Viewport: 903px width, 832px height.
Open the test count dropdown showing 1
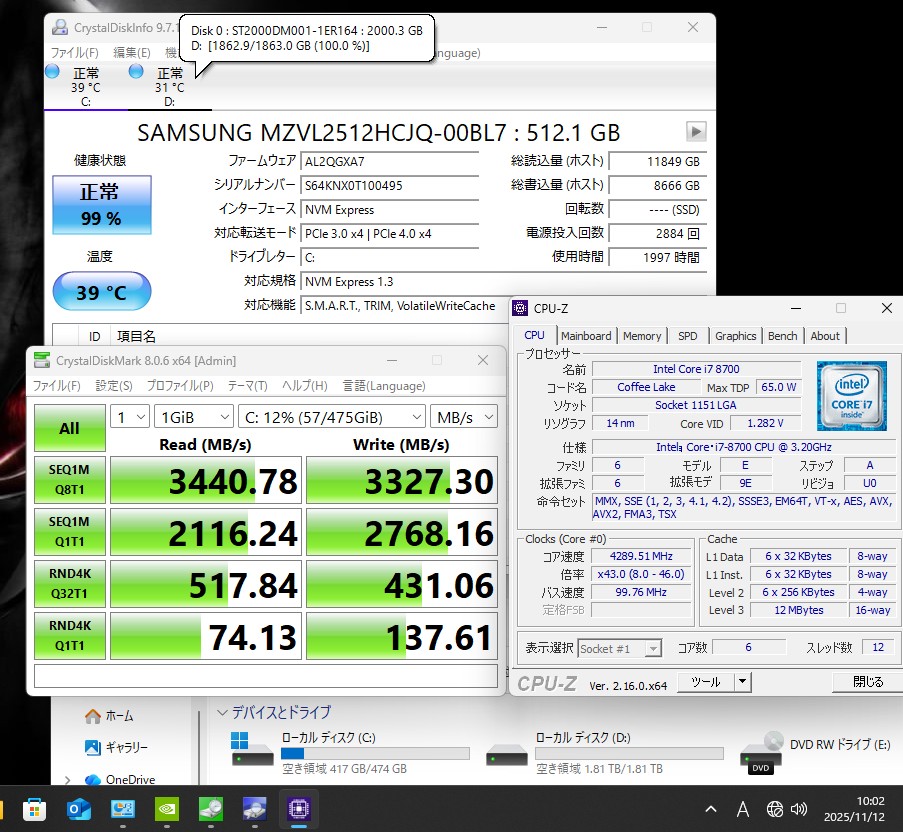coord(130,416)
